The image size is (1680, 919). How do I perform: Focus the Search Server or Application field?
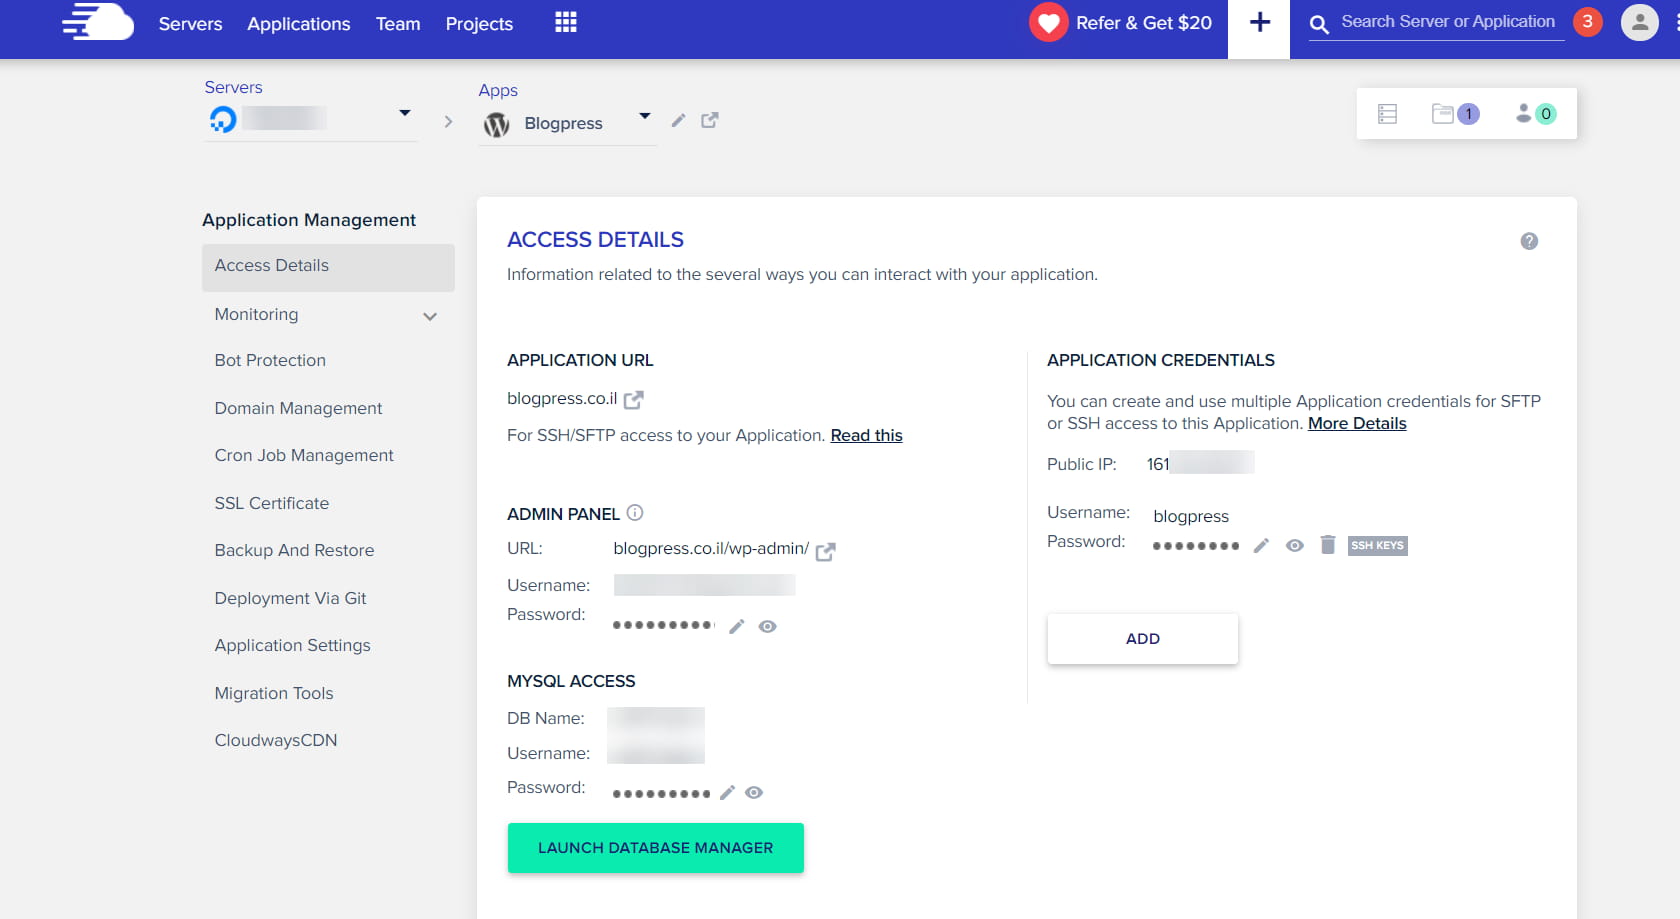coord(1448,22)
